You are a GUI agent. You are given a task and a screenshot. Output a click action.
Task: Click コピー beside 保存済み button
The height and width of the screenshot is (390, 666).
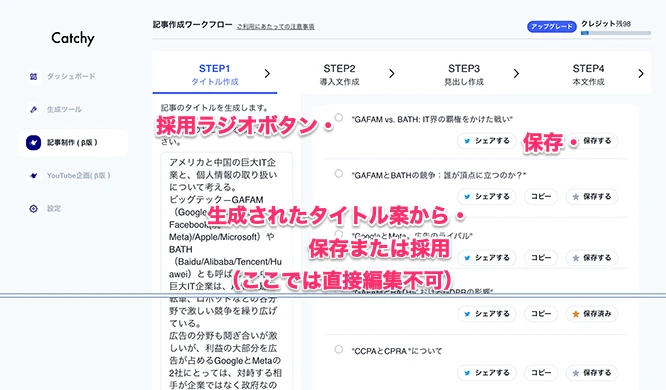click(541, 314)
